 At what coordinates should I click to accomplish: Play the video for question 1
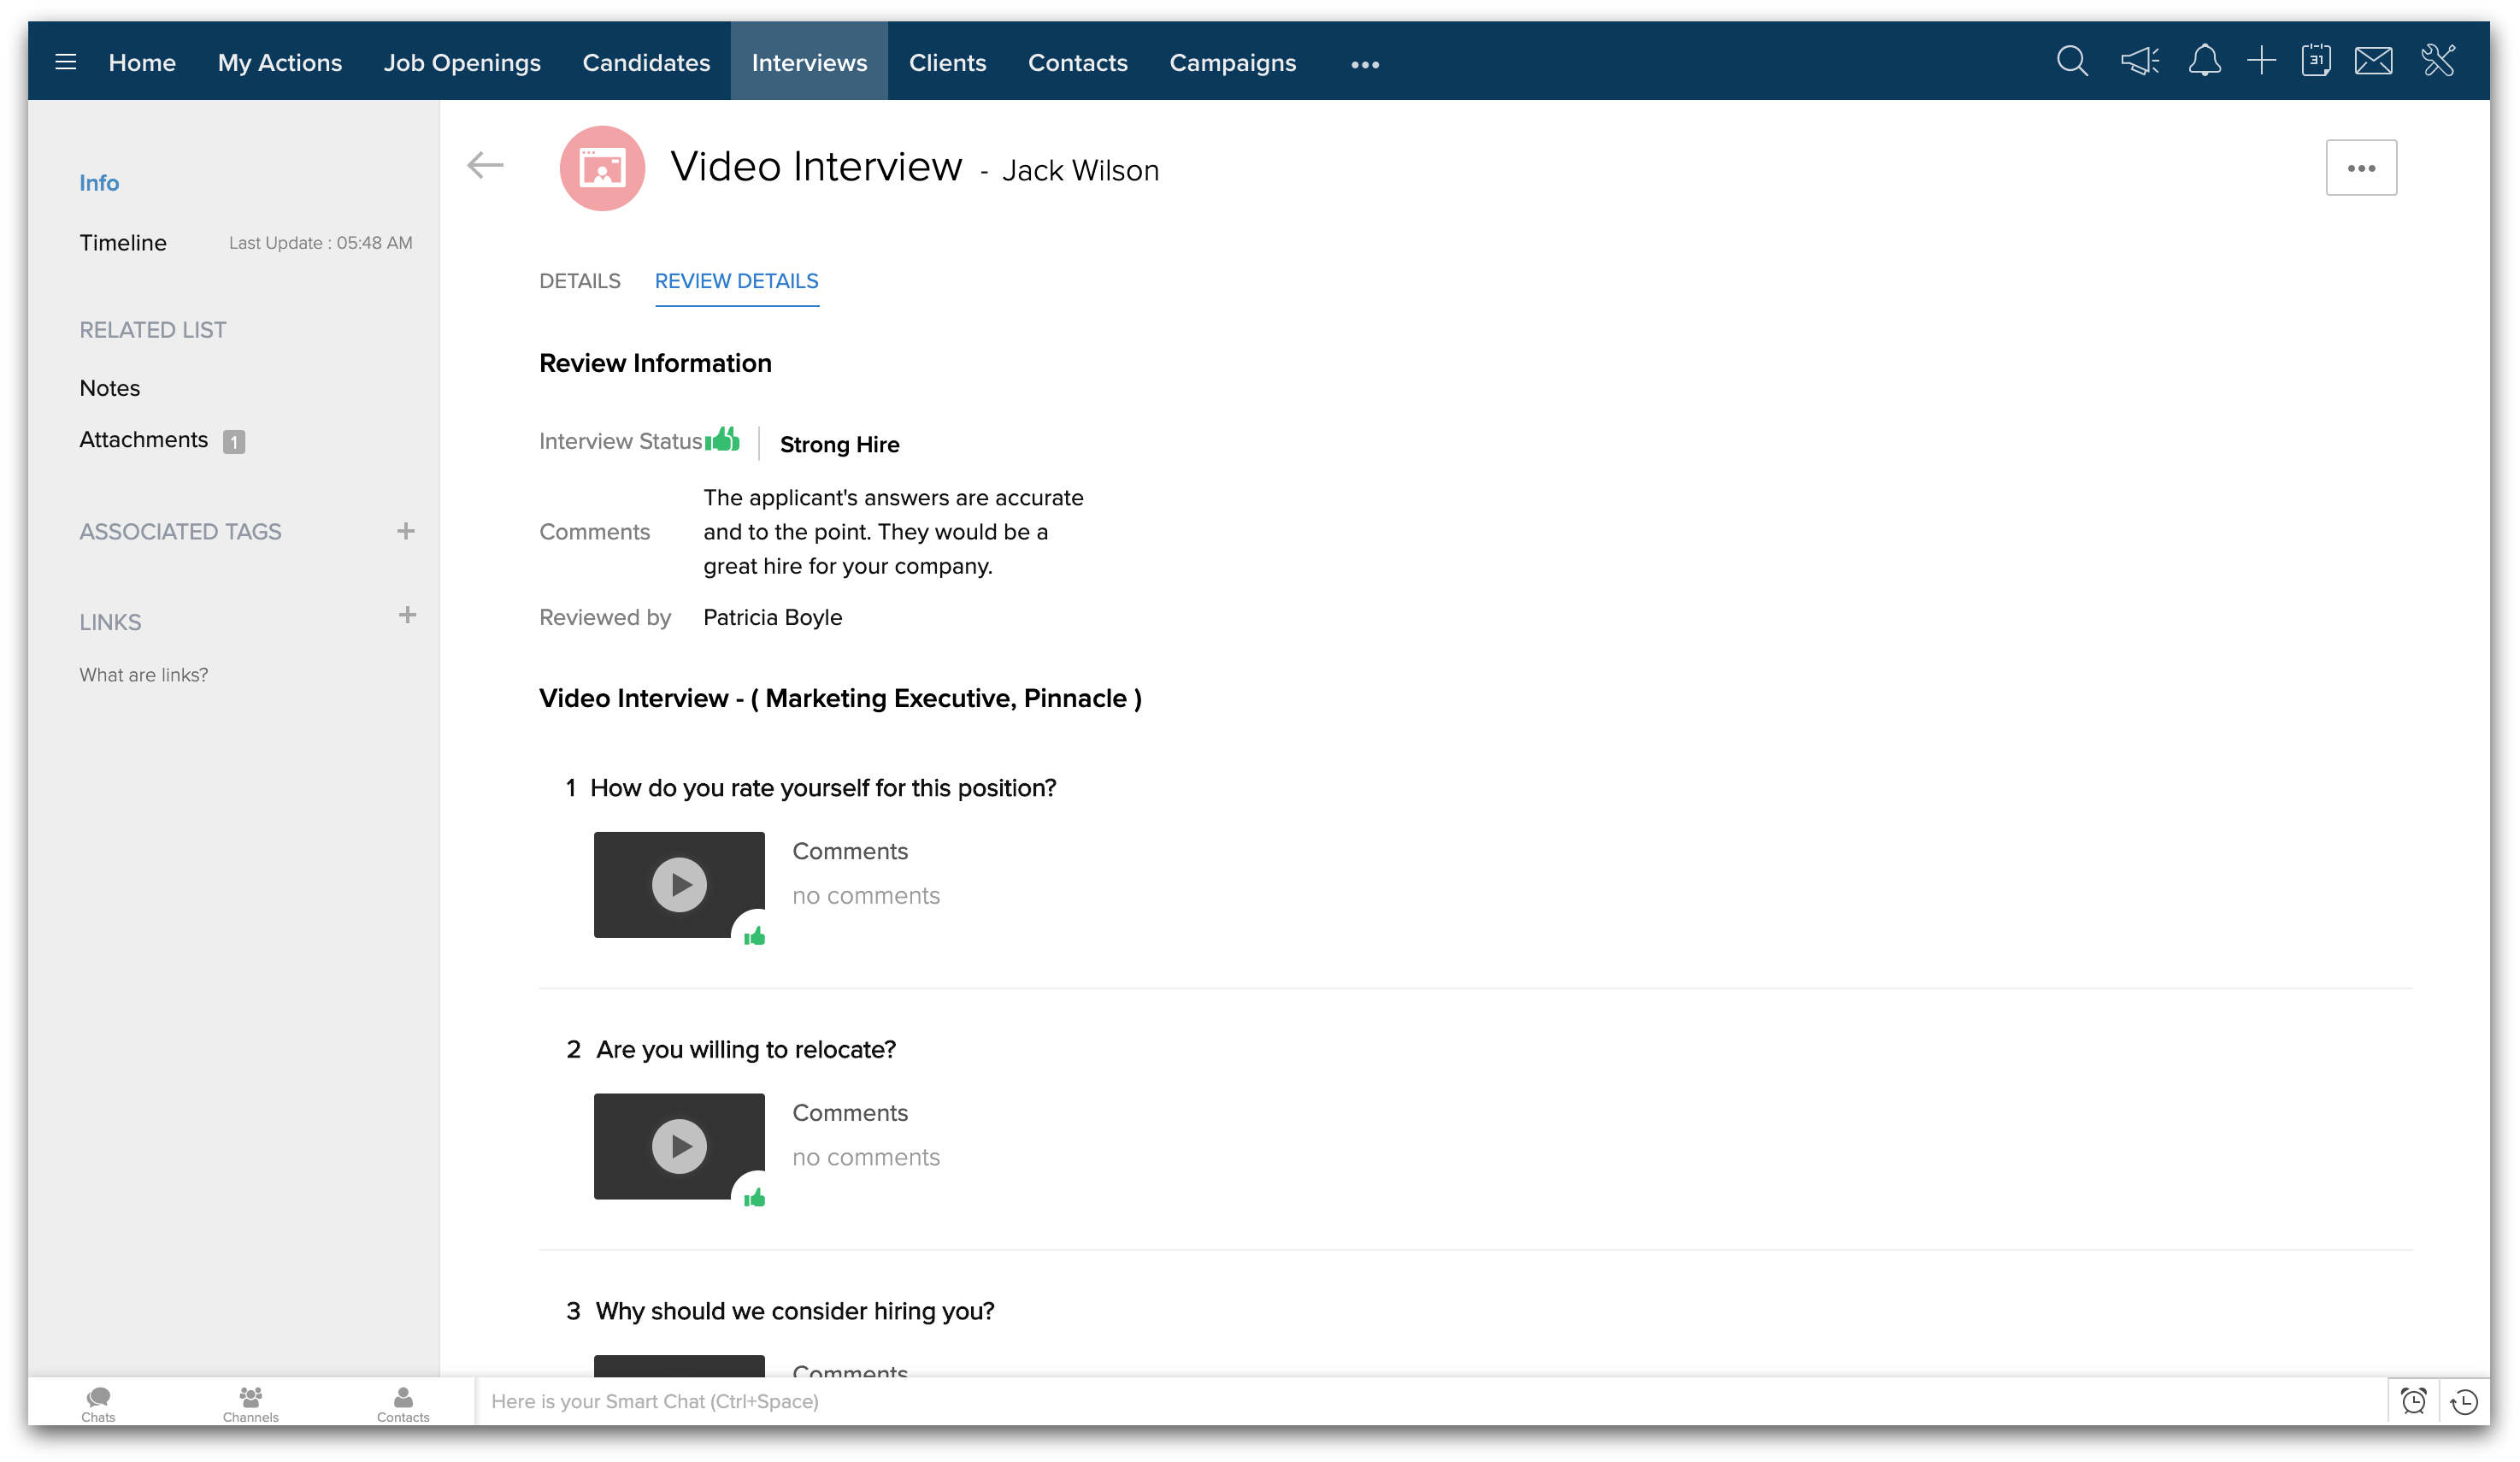click(679, 885)
